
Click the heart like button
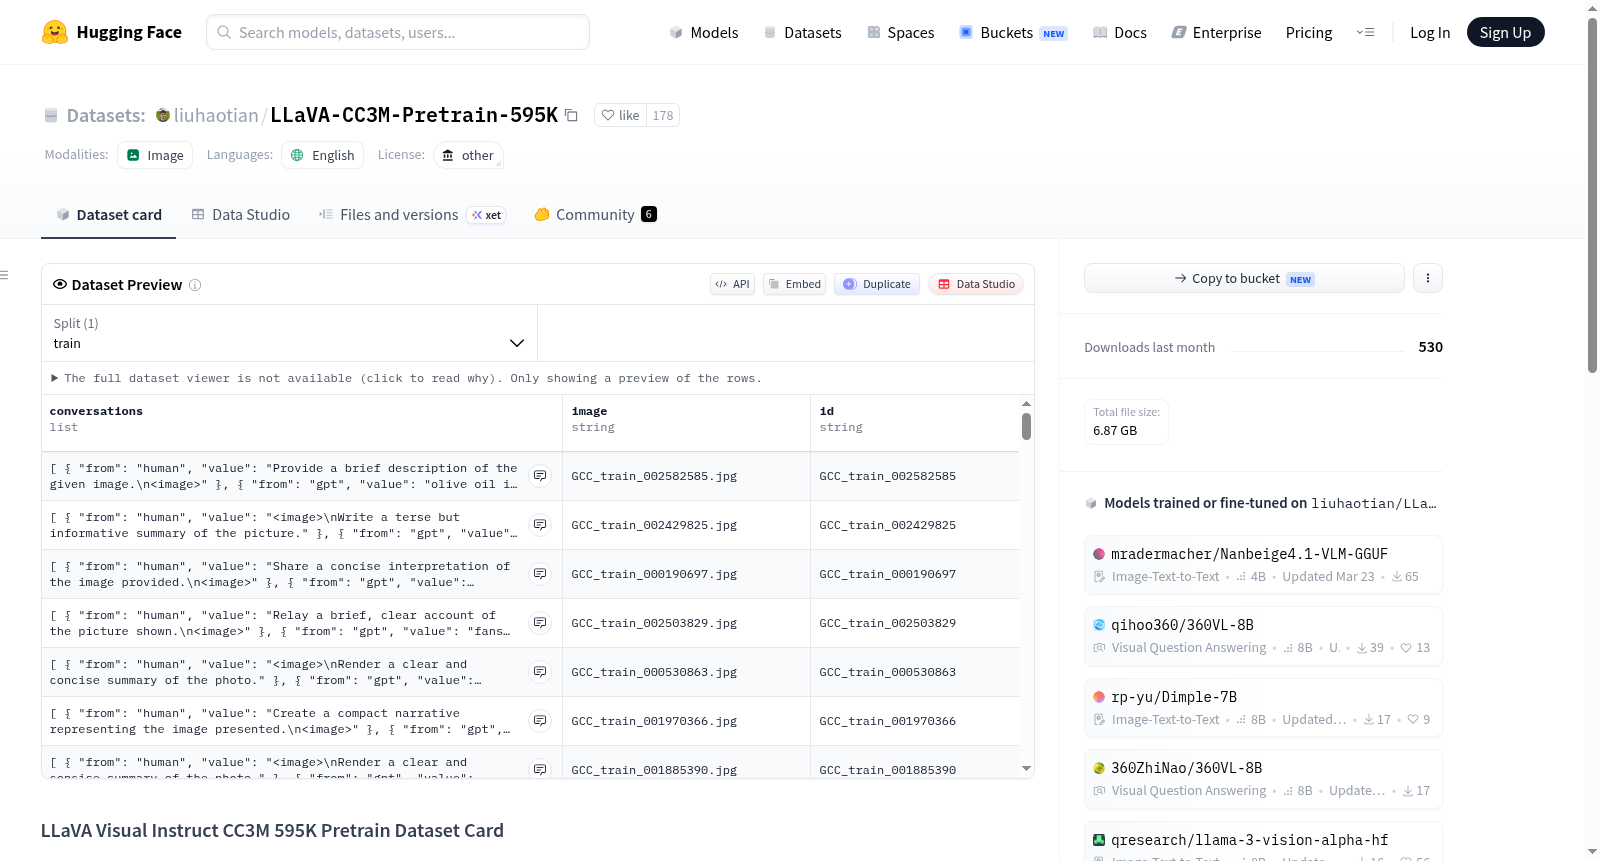pyautogui.click(x=620, y=115)
